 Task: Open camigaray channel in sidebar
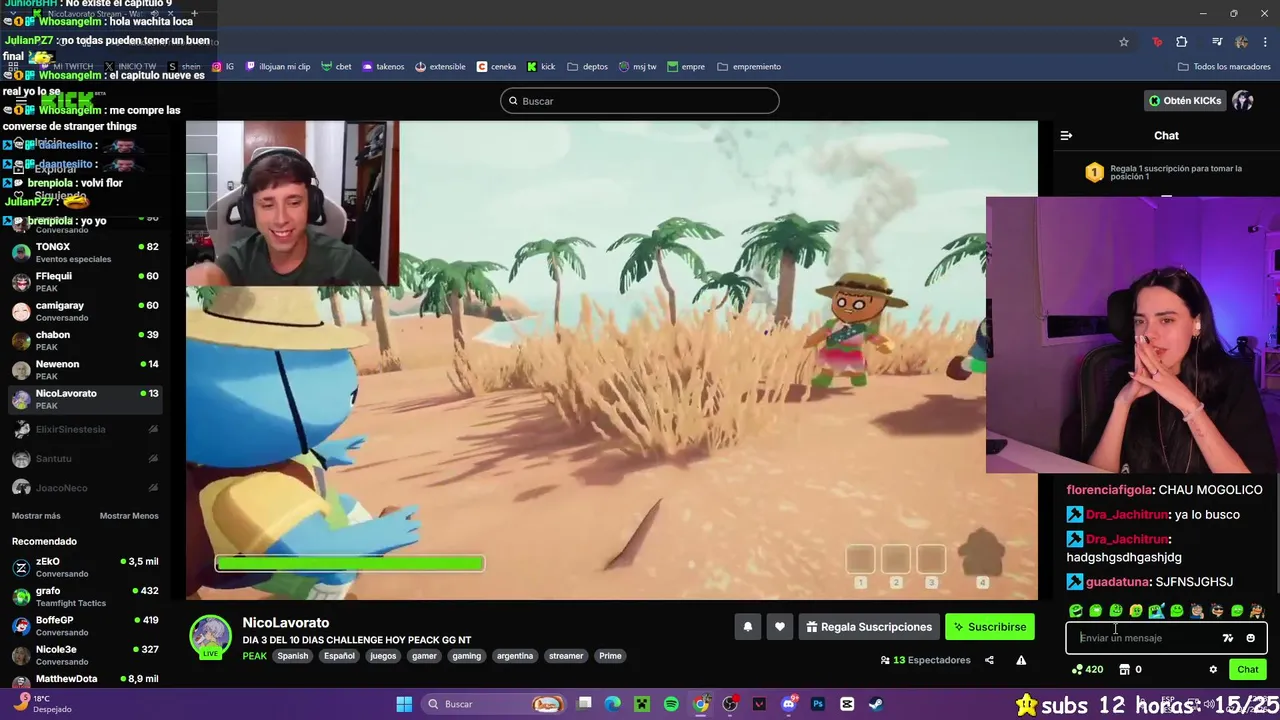pyautogui.click(x=85, y=311)
